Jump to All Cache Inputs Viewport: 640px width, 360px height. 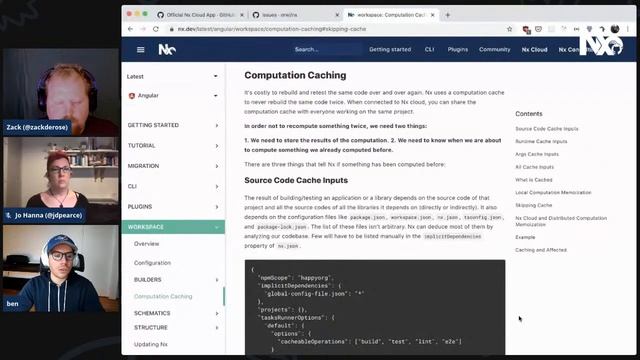coord(534,167)
